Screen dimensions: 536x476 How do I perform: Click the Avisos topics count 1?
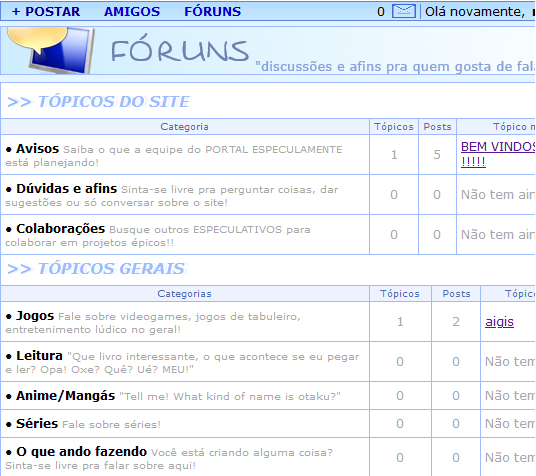(394, 155)
